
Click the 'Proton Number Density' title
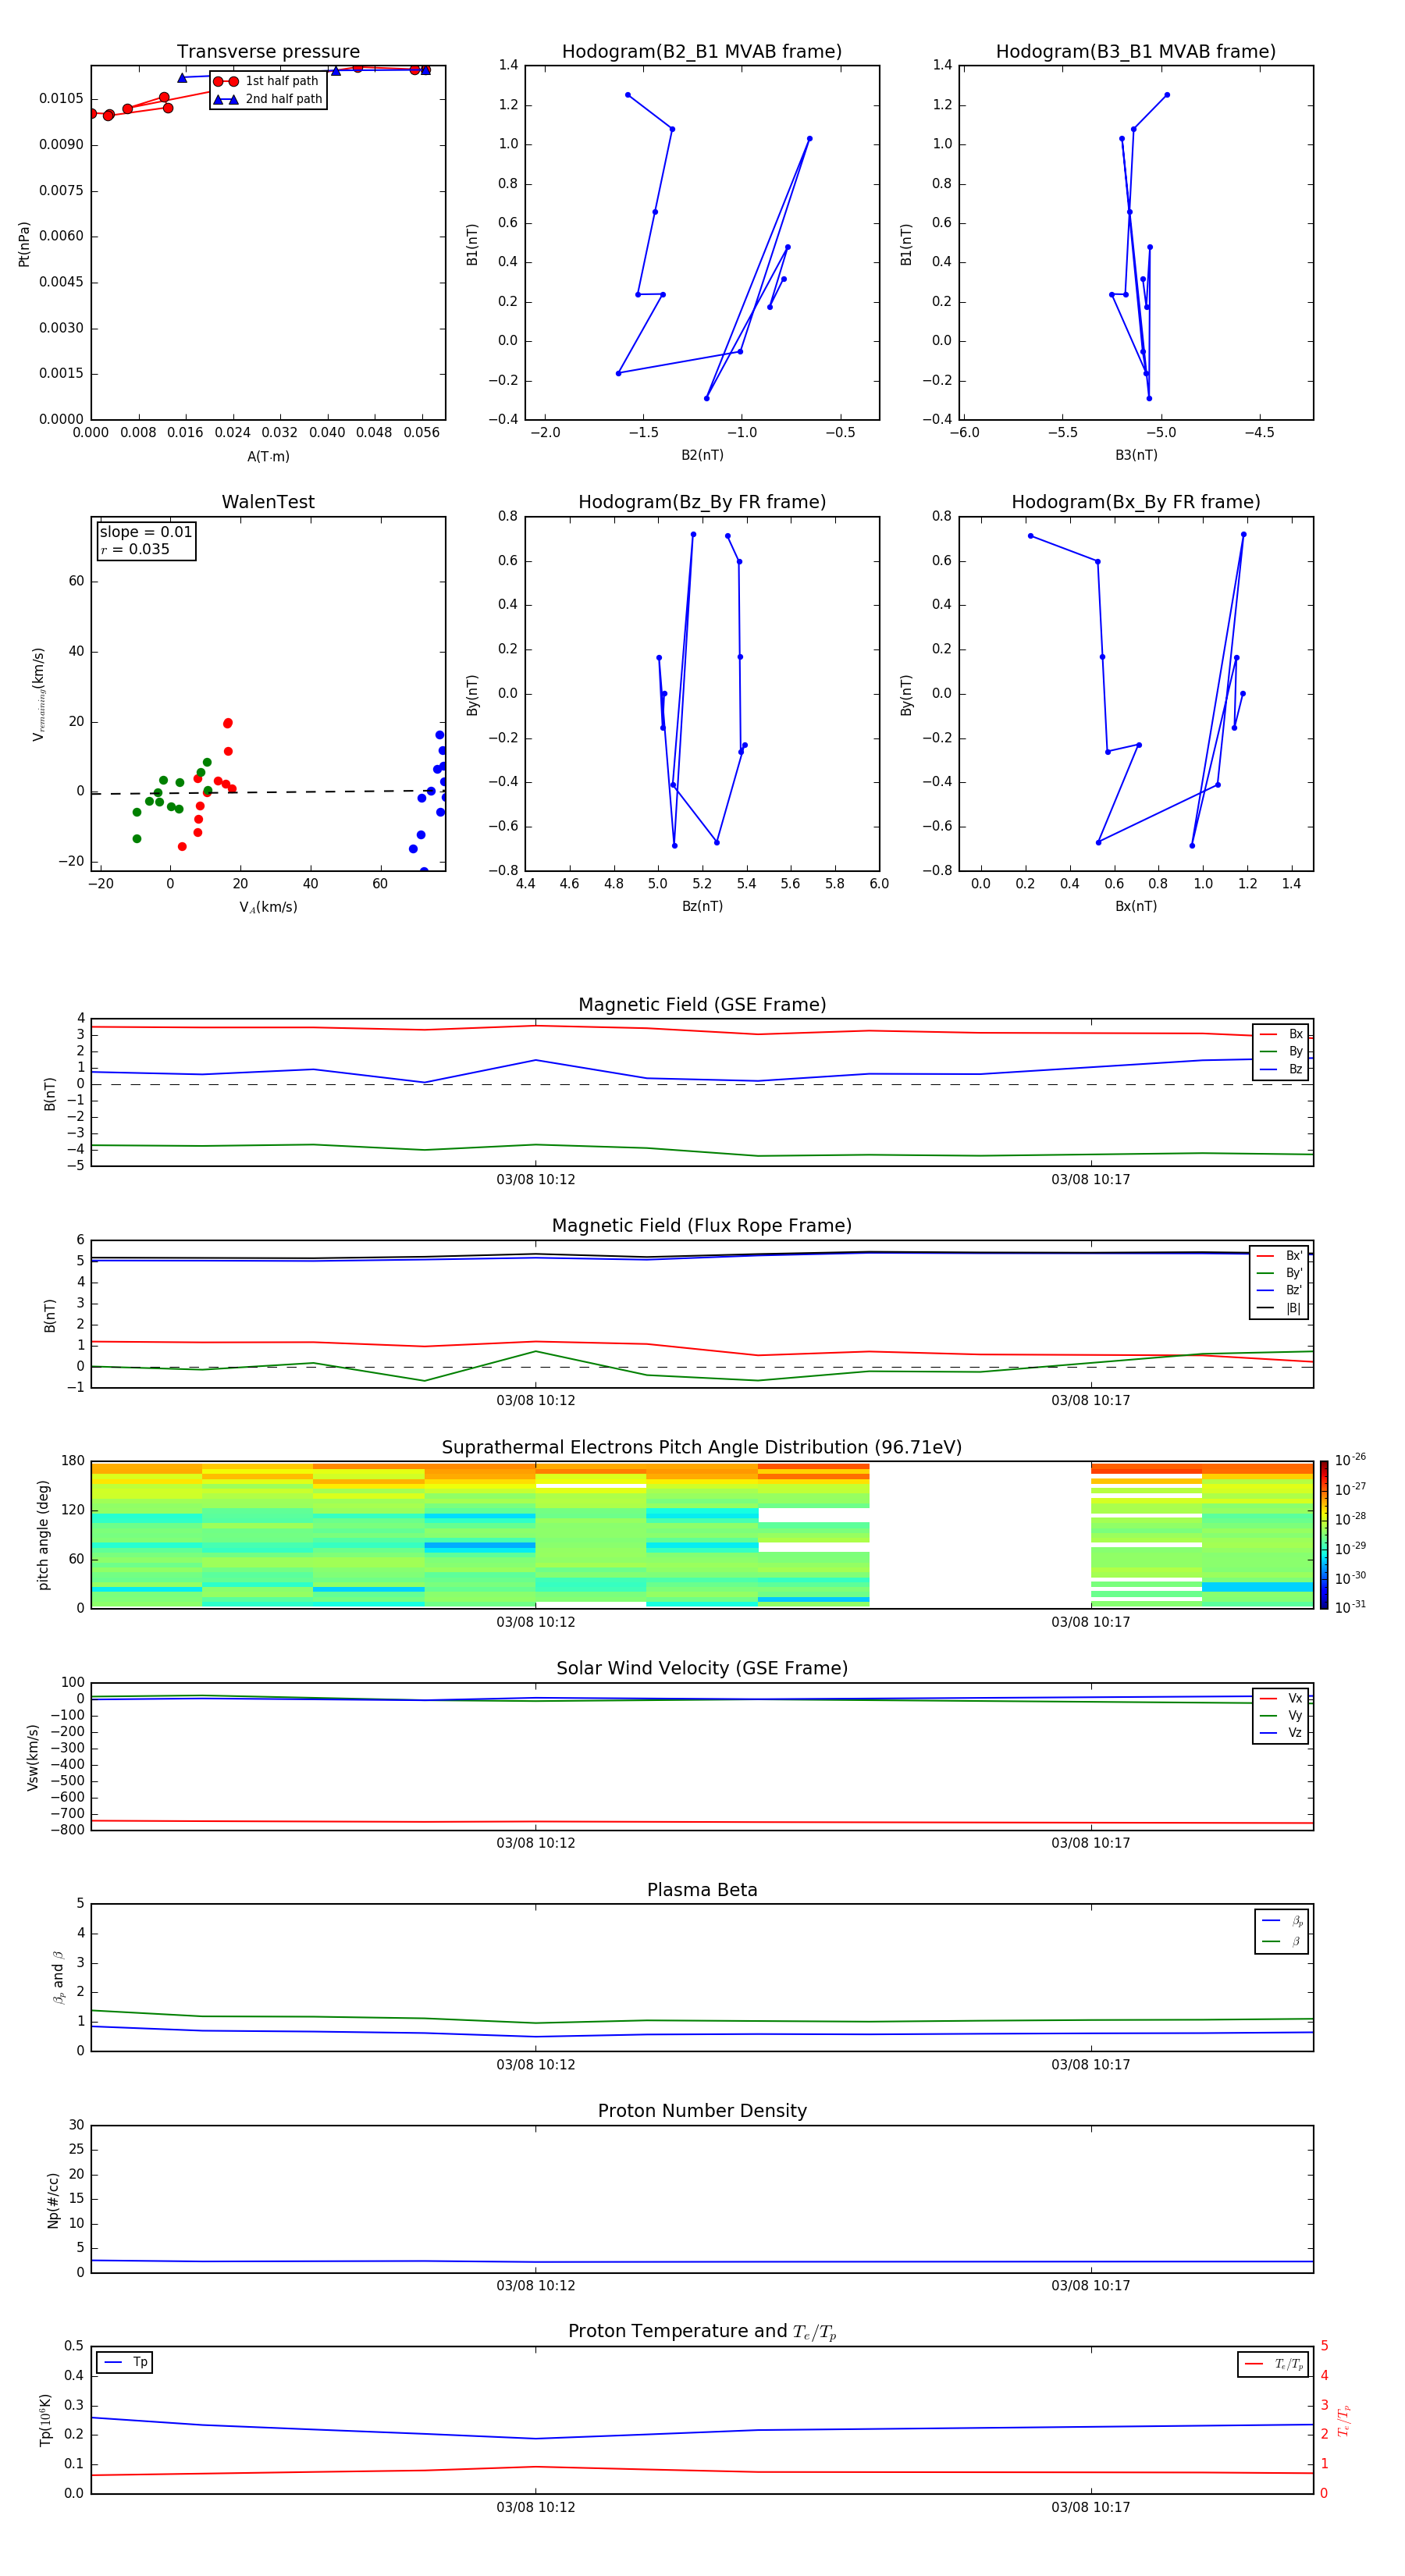coord(702,2111)
